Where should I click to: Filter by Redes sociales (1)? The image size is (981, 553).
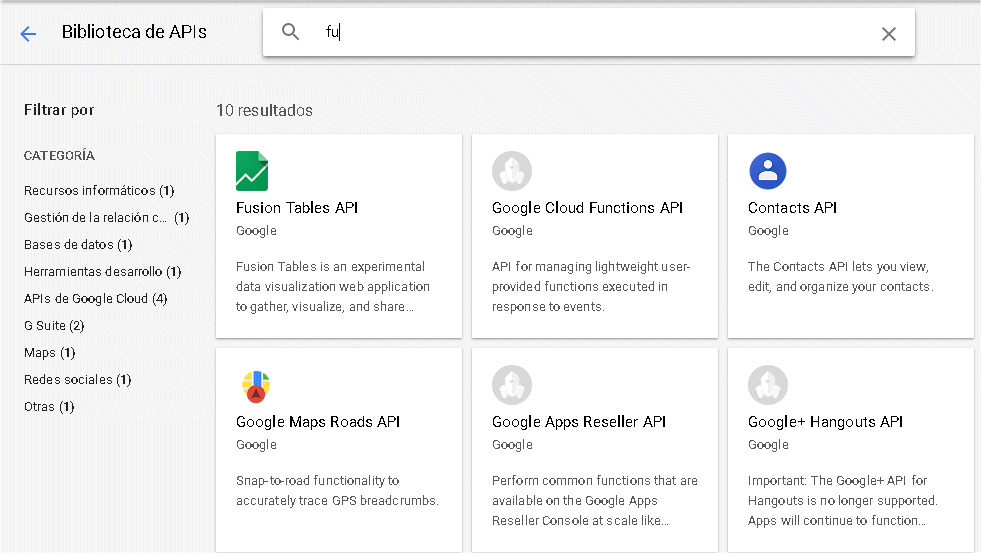(78, 380)
